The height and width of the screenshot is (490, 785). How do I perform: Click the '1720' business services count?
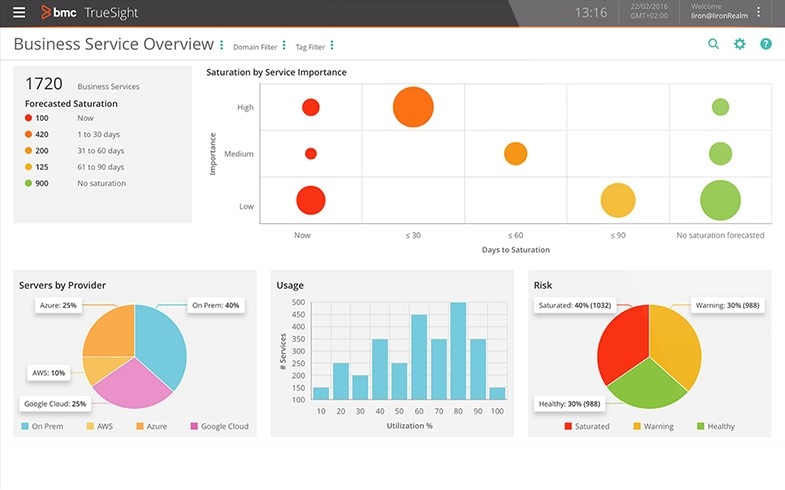(44, 84)
